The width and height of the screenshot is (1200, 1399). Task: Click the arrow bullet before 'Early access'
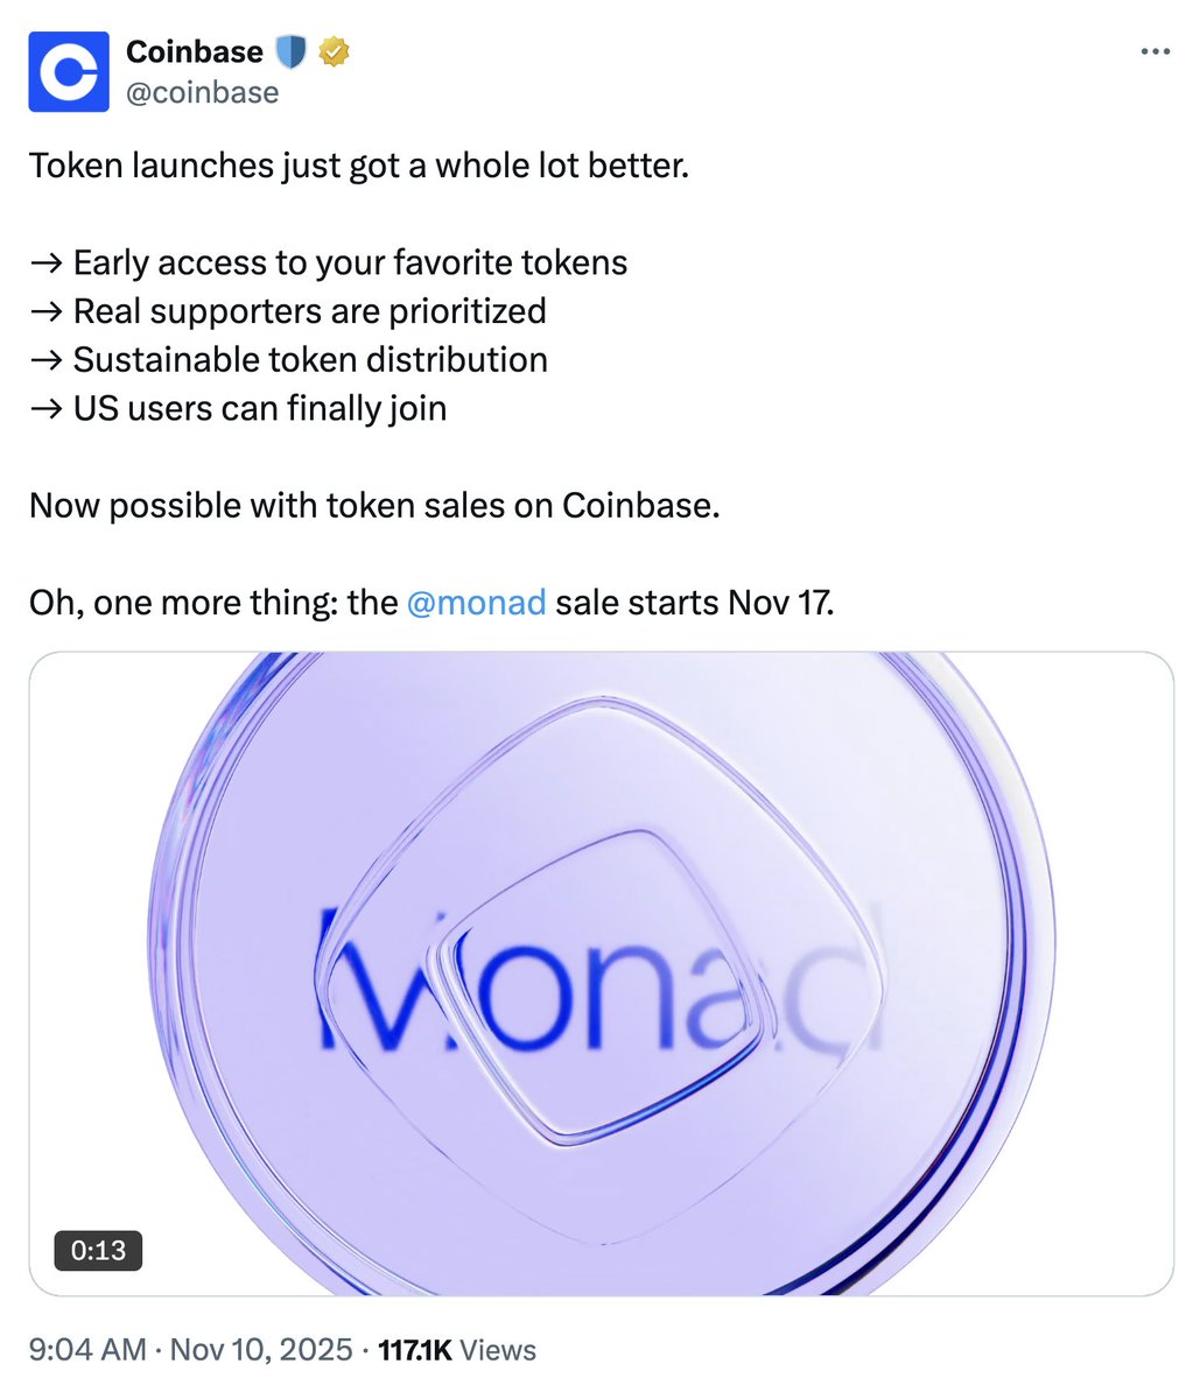pos(44,263)
